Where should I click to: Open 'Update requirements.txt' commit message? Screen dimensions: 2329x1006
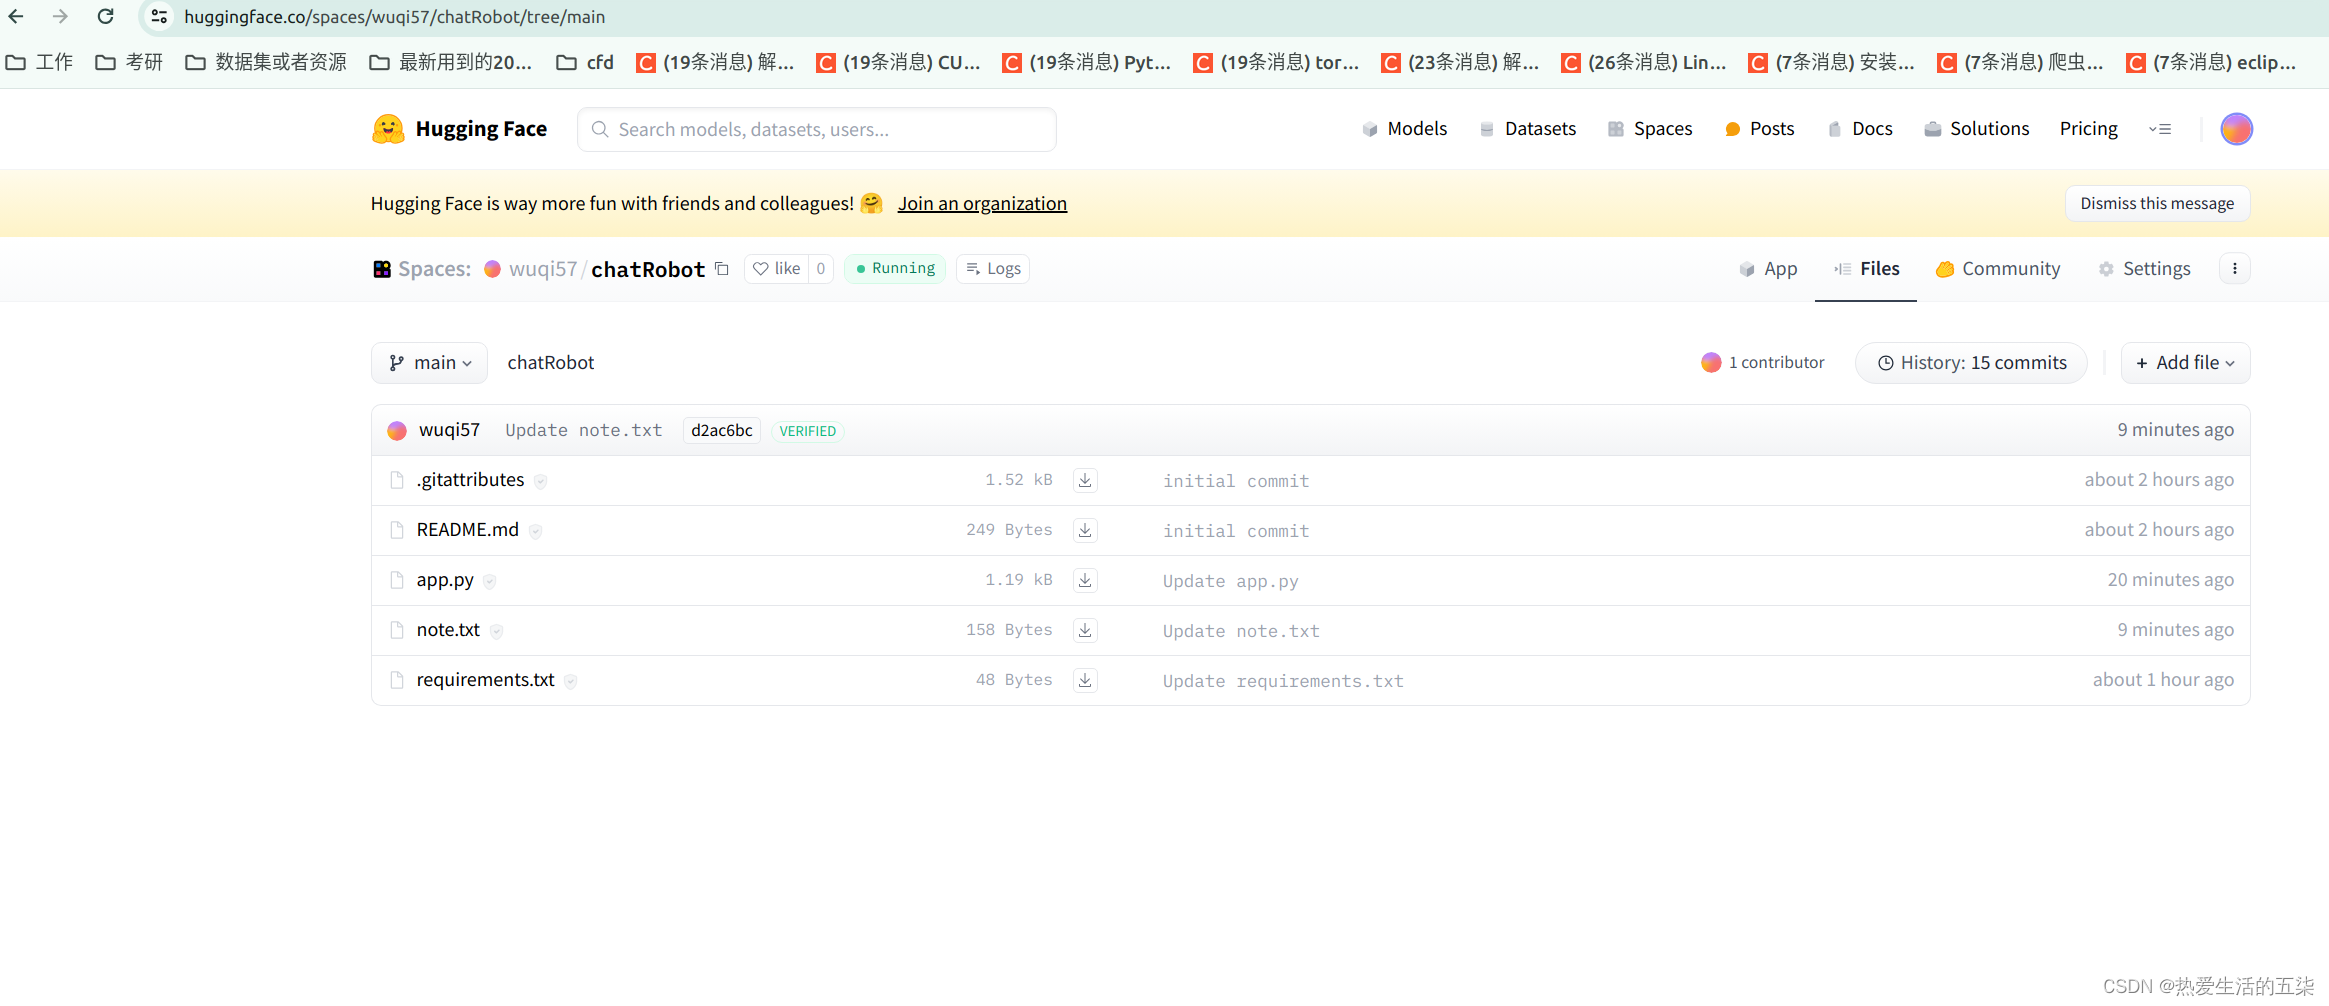[1283, 681]
